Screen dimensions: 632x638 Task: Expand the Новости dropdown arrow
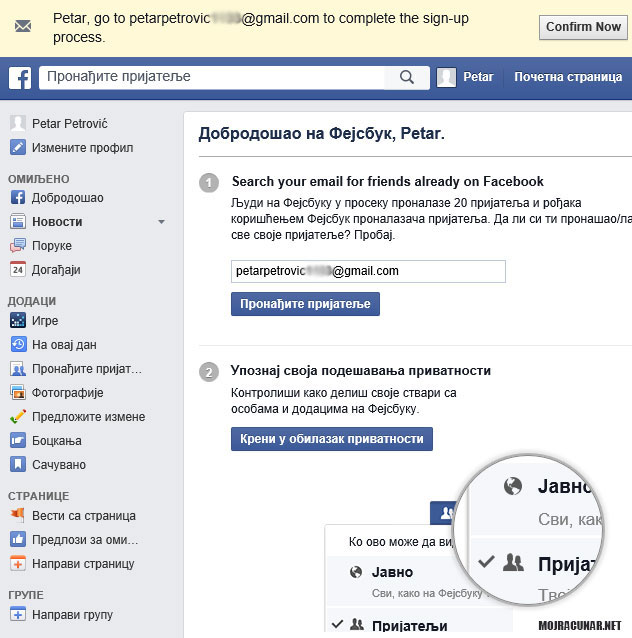point(162,222)
